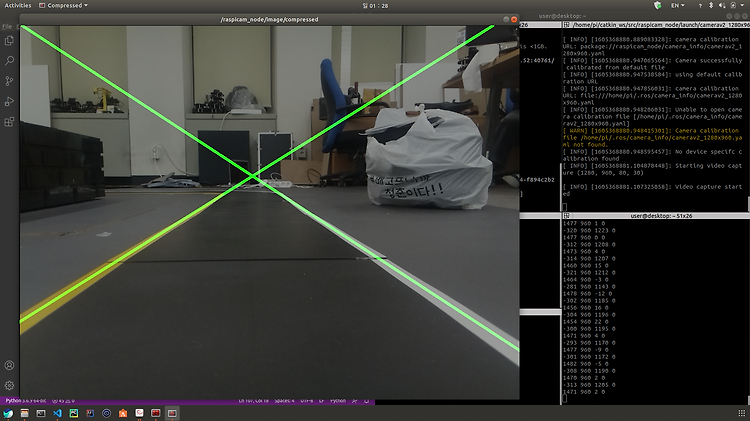Open the VS Code Run and Debug icon
The image size is (750, 421).
pos(9,101)
